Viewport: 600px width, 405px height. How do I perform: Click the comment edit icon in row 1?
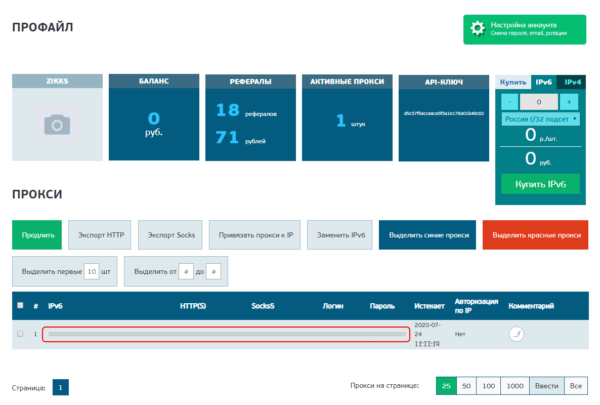click(516, 334)
